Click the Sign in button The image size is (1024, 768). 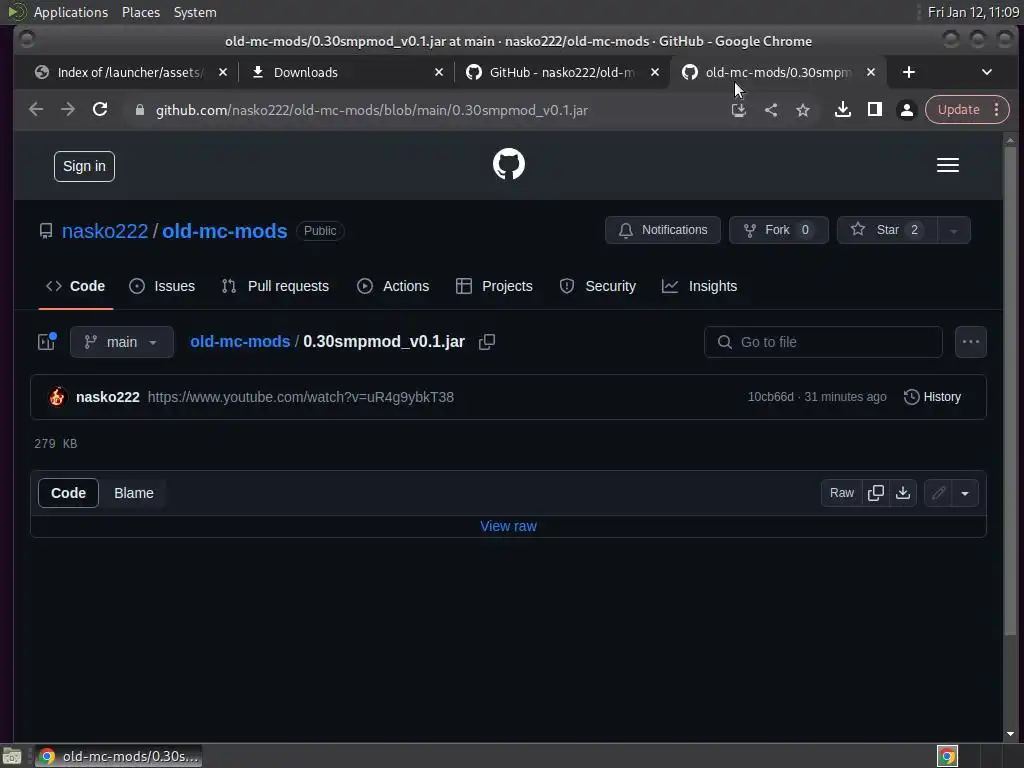tap(84, 167)
